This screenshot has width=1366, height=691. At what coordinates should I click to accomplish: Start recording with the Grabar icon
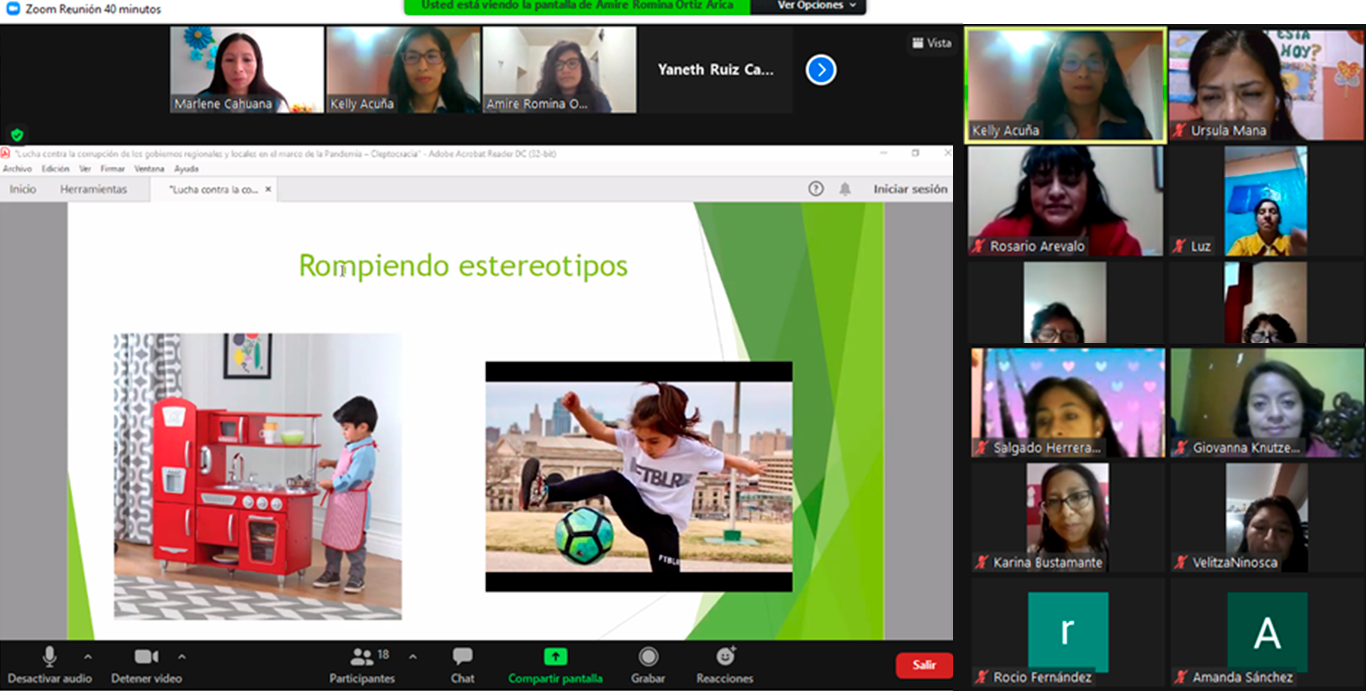pos(648,657)
